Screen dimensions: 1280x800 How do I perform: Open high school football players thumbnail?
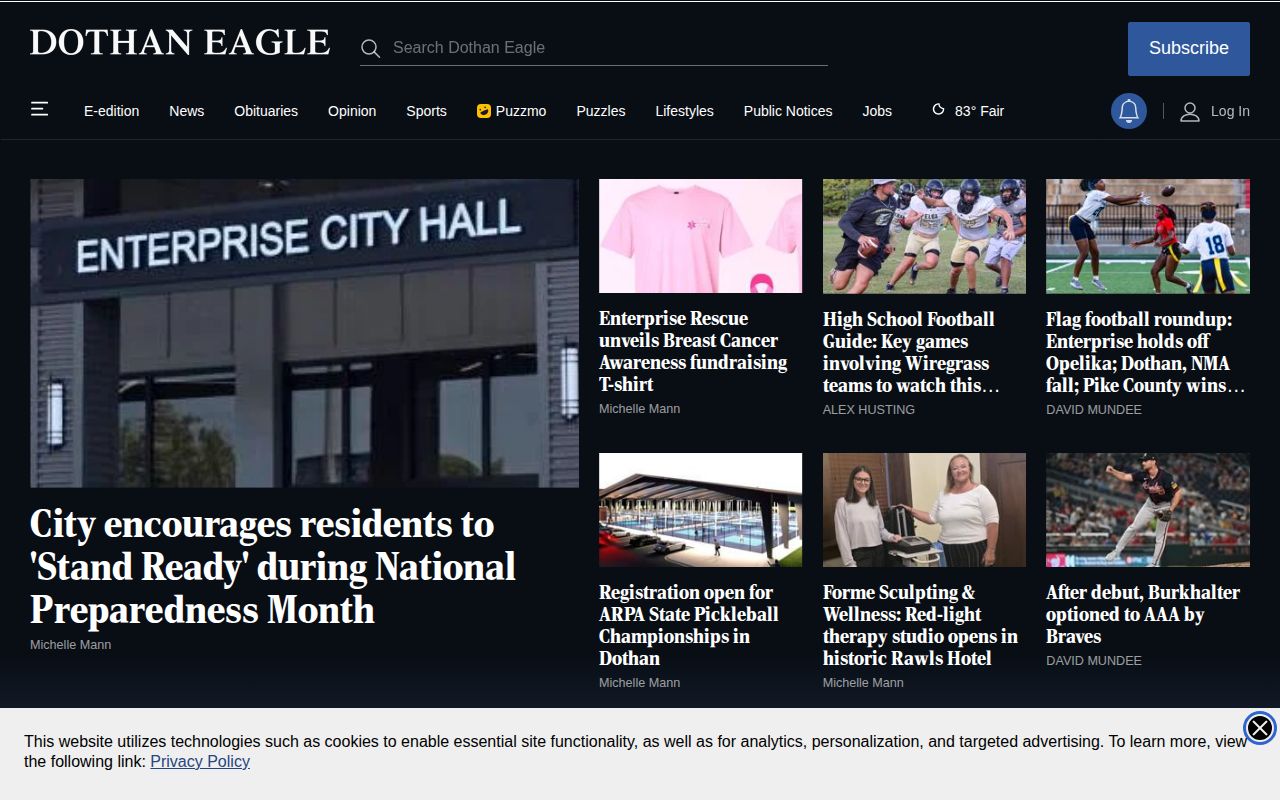(924, 236)
